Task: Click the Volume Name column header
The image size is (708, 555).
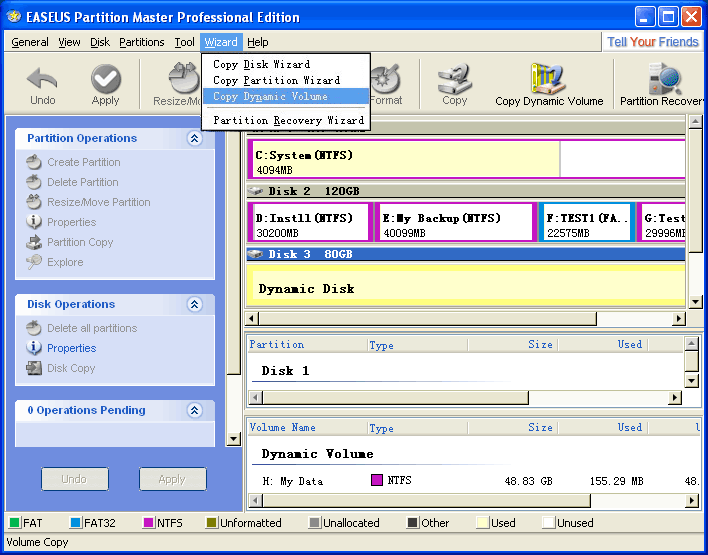Action: tap(308, 428)
